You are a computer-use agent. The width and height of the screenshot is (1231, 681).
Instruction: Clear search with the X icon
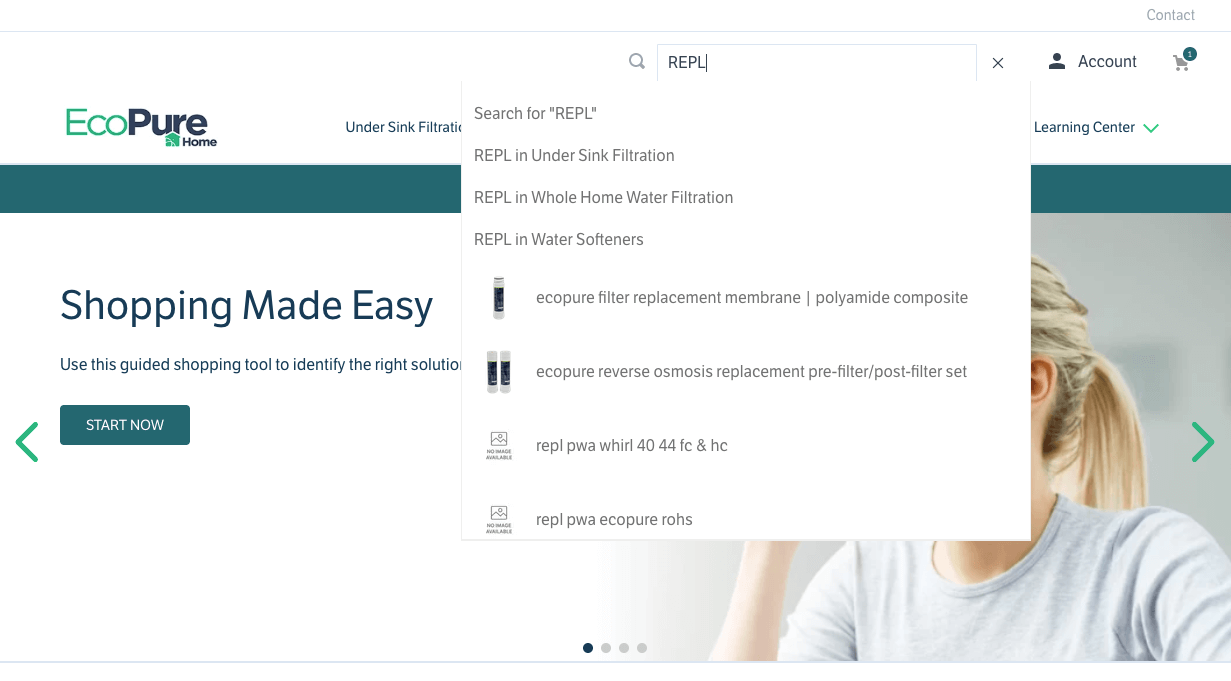pyautogui.click(x=998, y=63)
